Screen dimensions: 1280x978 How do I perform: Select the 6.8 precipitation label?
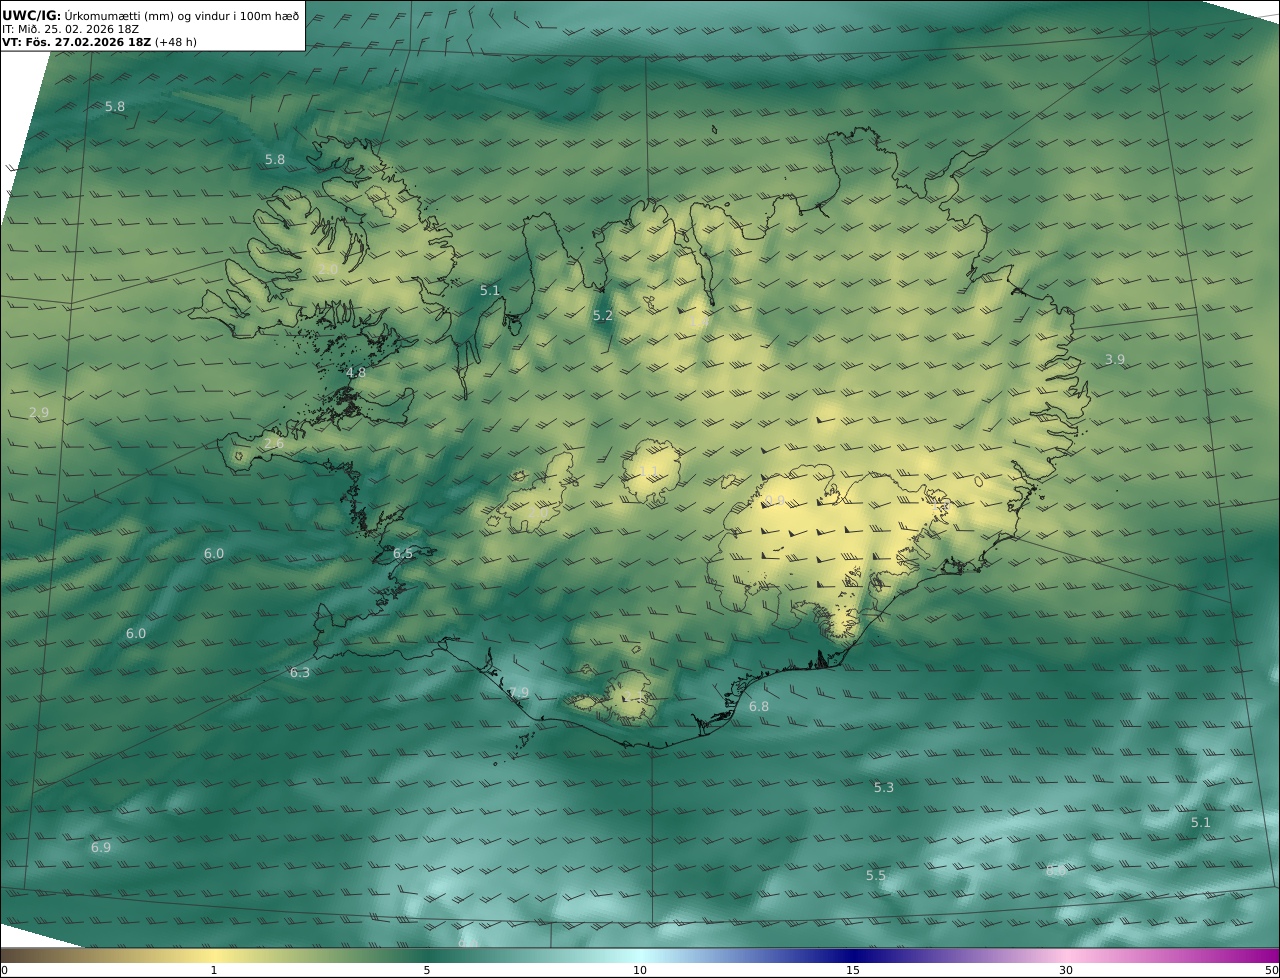[x=758, y=707]
